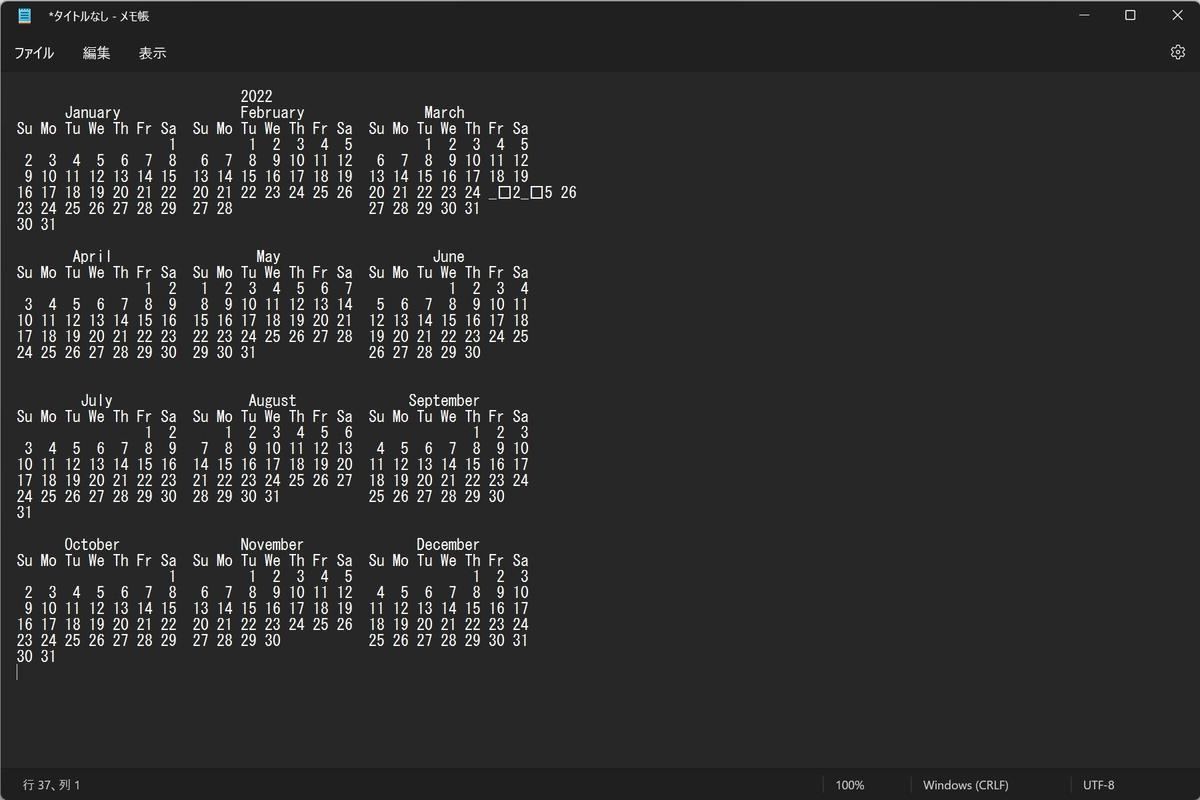Click the UTF-8 encoding indicator
1200x800 pixels.
1098,785
